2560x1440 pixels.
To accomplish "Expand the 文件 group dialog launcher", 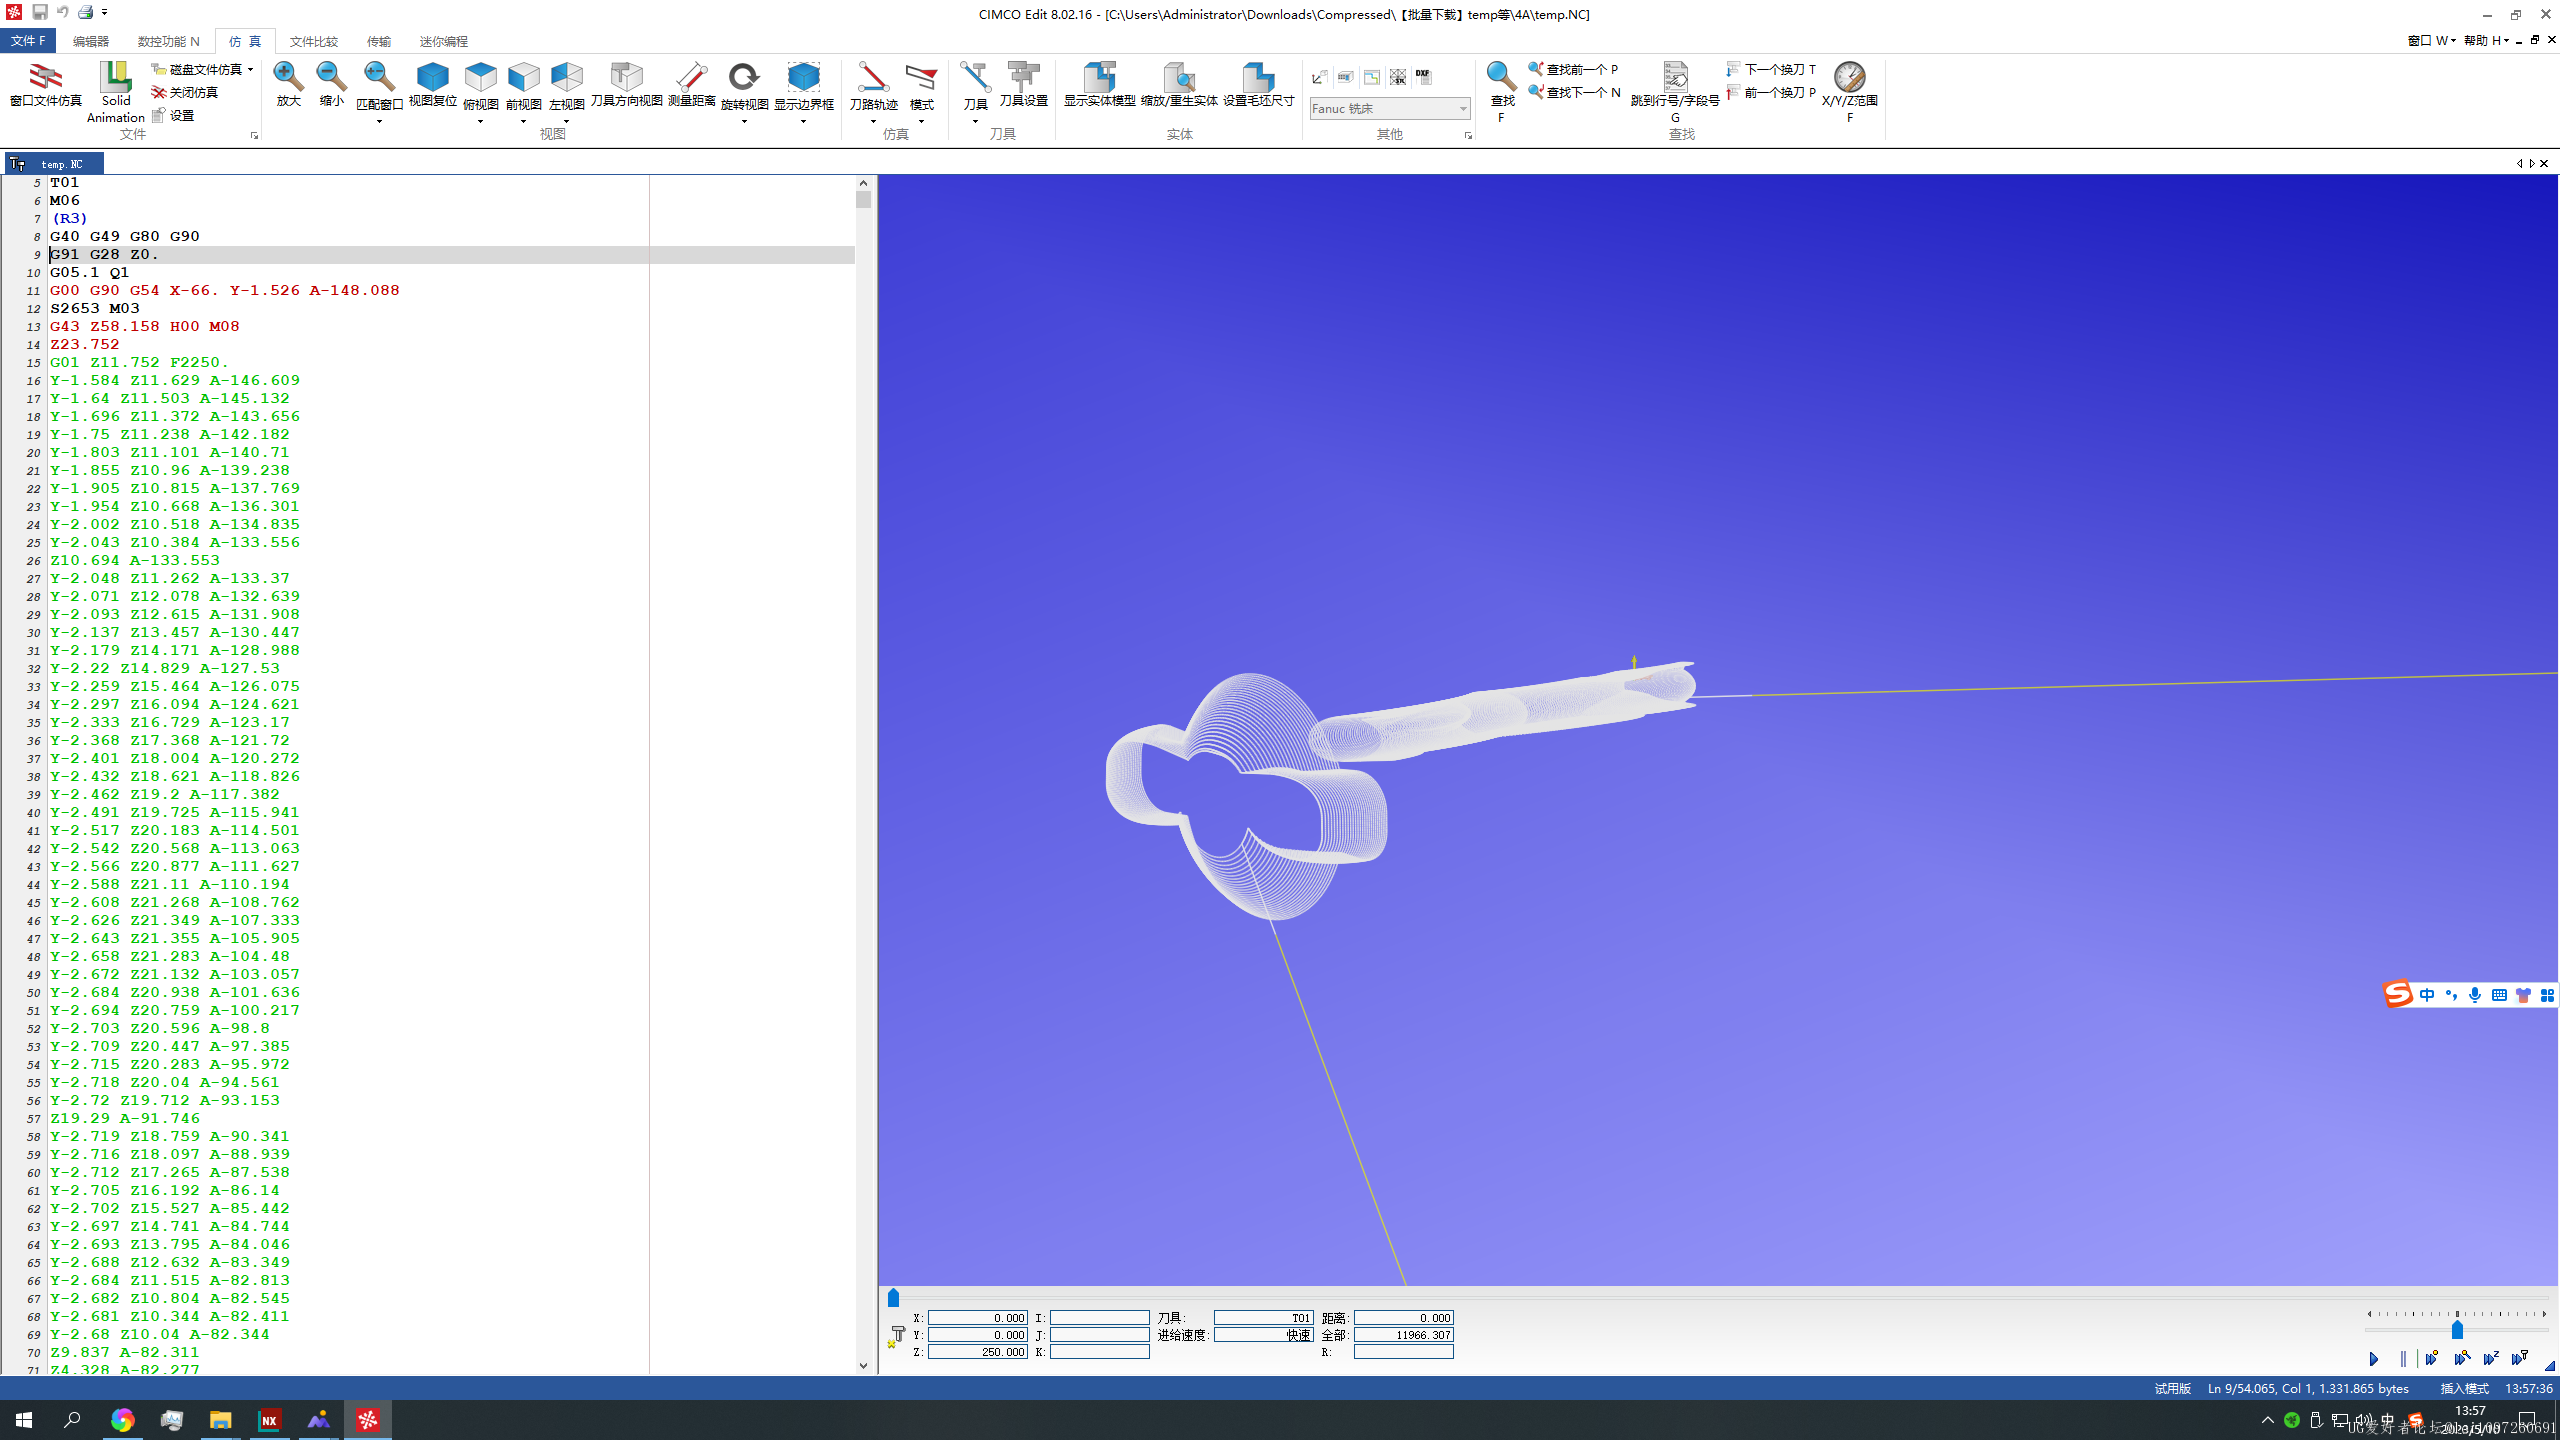I will click(x=254, y=135).
